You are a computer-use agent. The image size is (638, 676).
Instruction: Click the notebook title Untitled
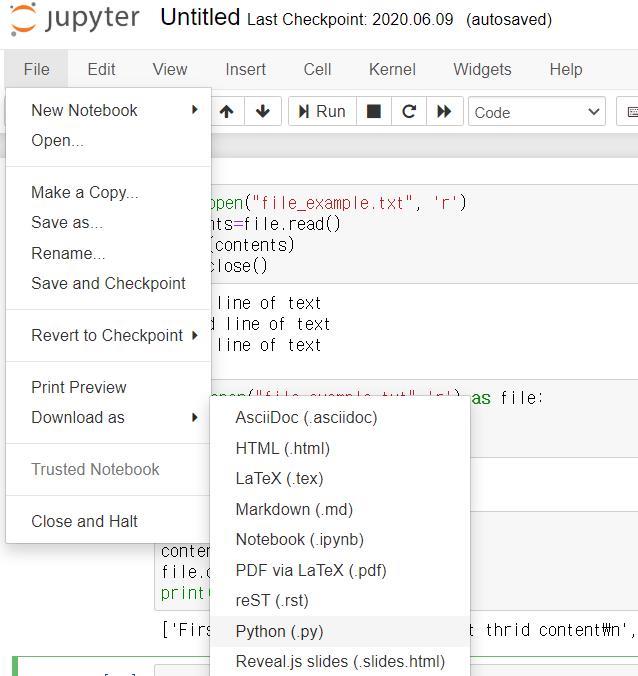click(x=200, y=18)
